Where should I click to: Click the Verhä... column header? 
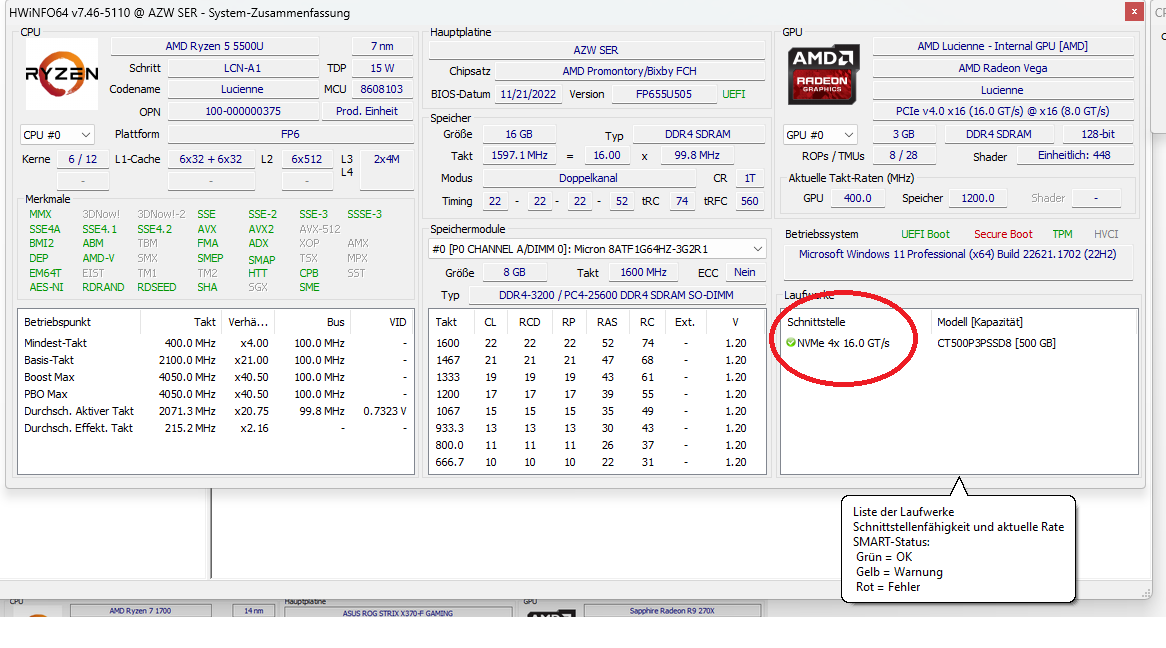click(x=248, y=322)
